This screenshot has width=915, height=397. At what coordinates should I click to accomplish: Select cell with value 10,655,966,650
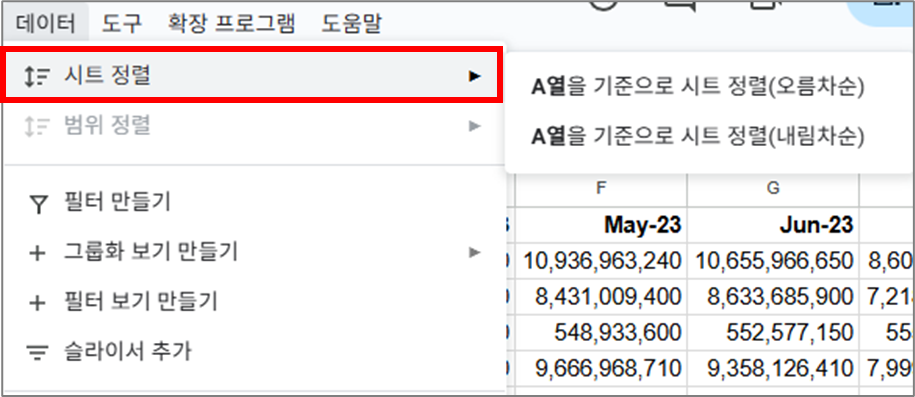click(773, 260)
